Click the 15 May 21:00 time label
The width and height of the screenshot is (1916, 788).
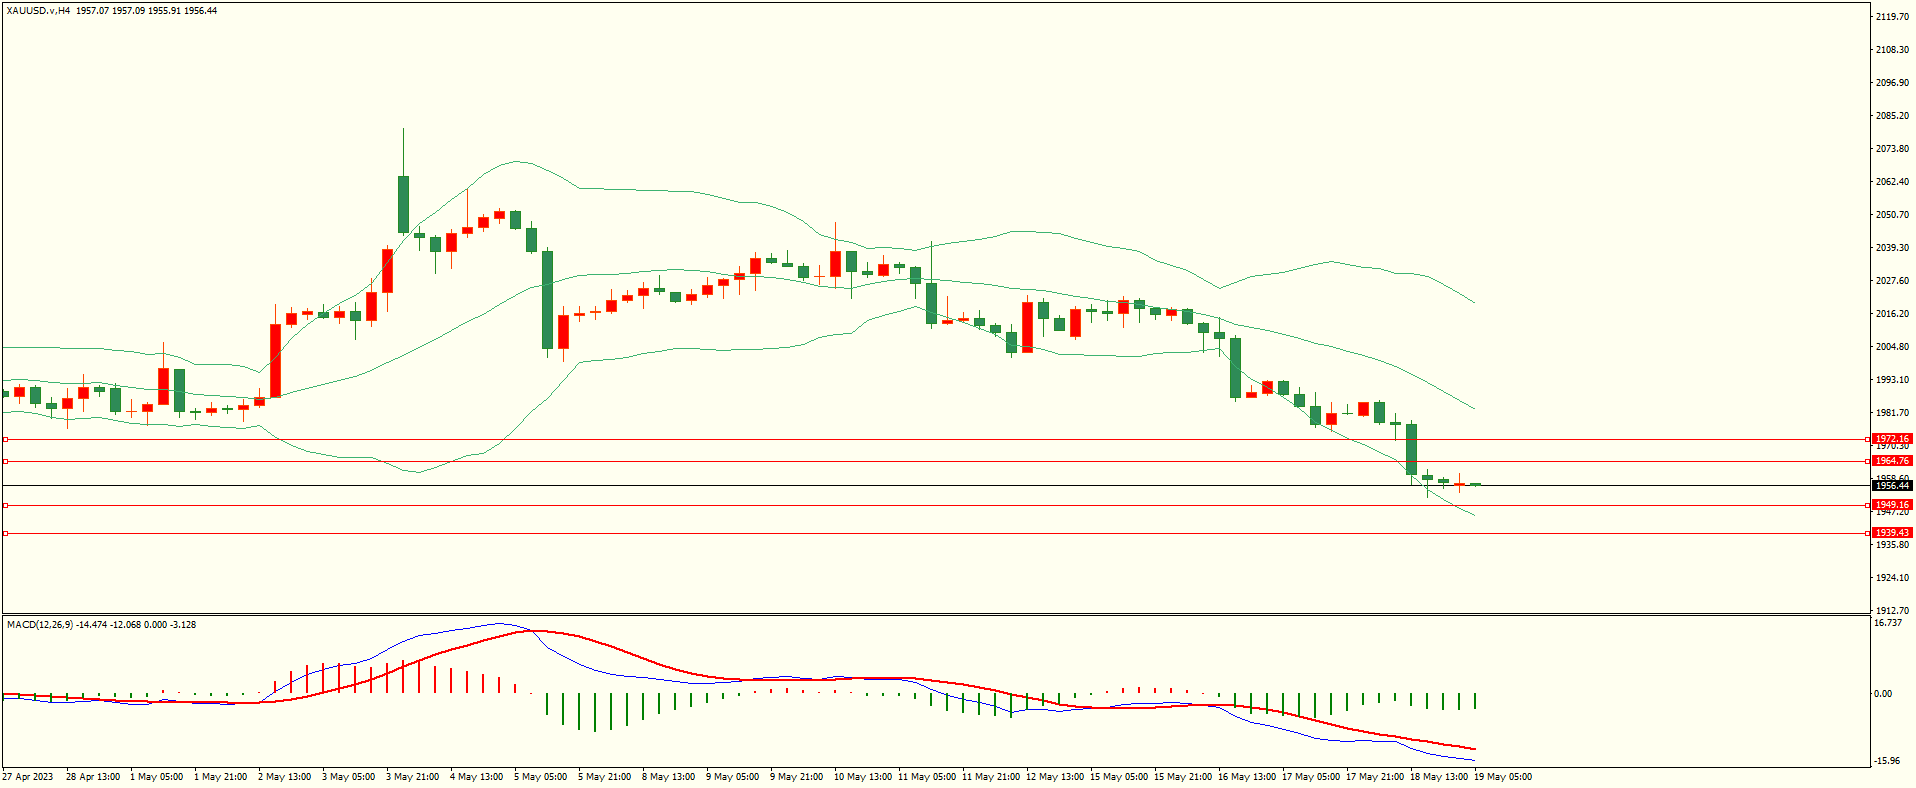1183,777
